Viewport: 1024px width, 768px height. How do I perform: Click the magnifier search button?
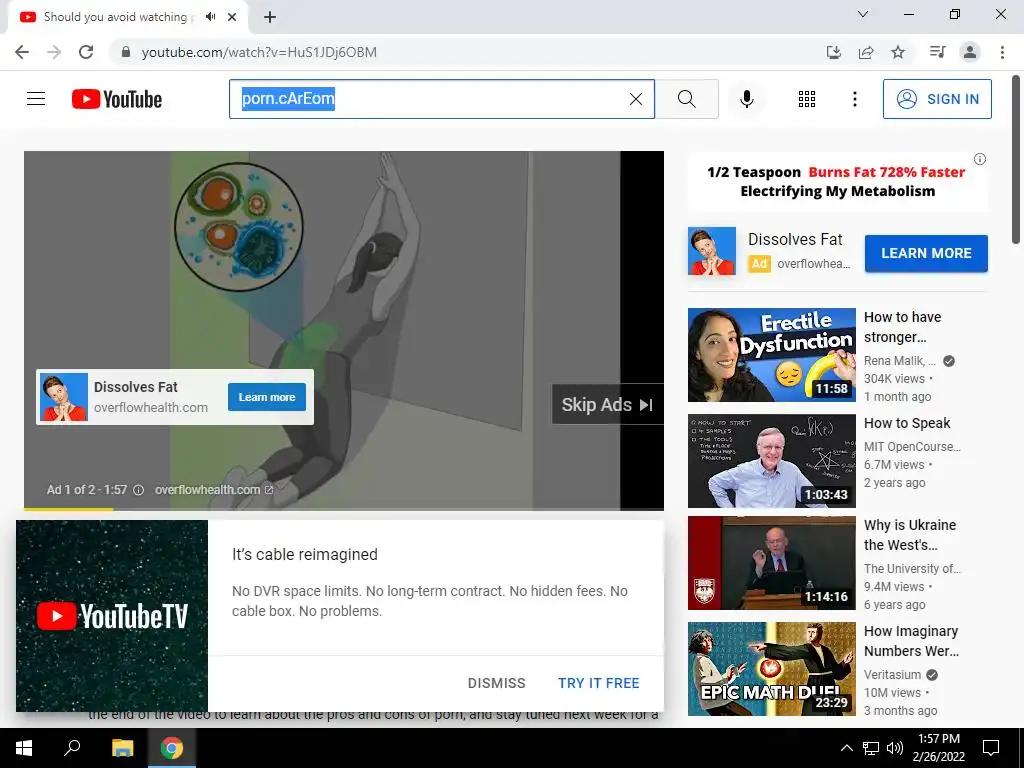[686, 99]
